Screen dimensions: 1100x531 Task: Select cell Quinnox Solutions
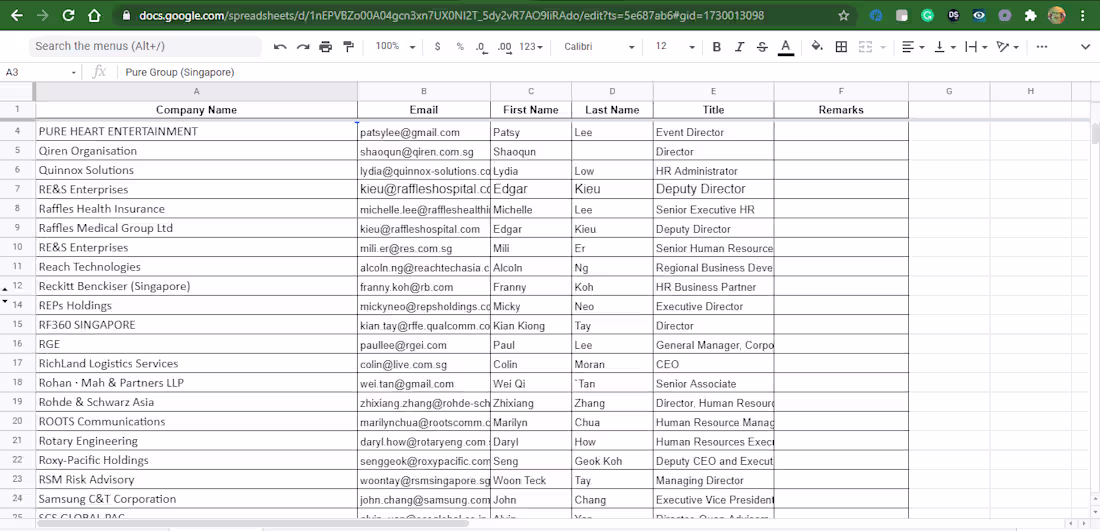coord(196,170)
